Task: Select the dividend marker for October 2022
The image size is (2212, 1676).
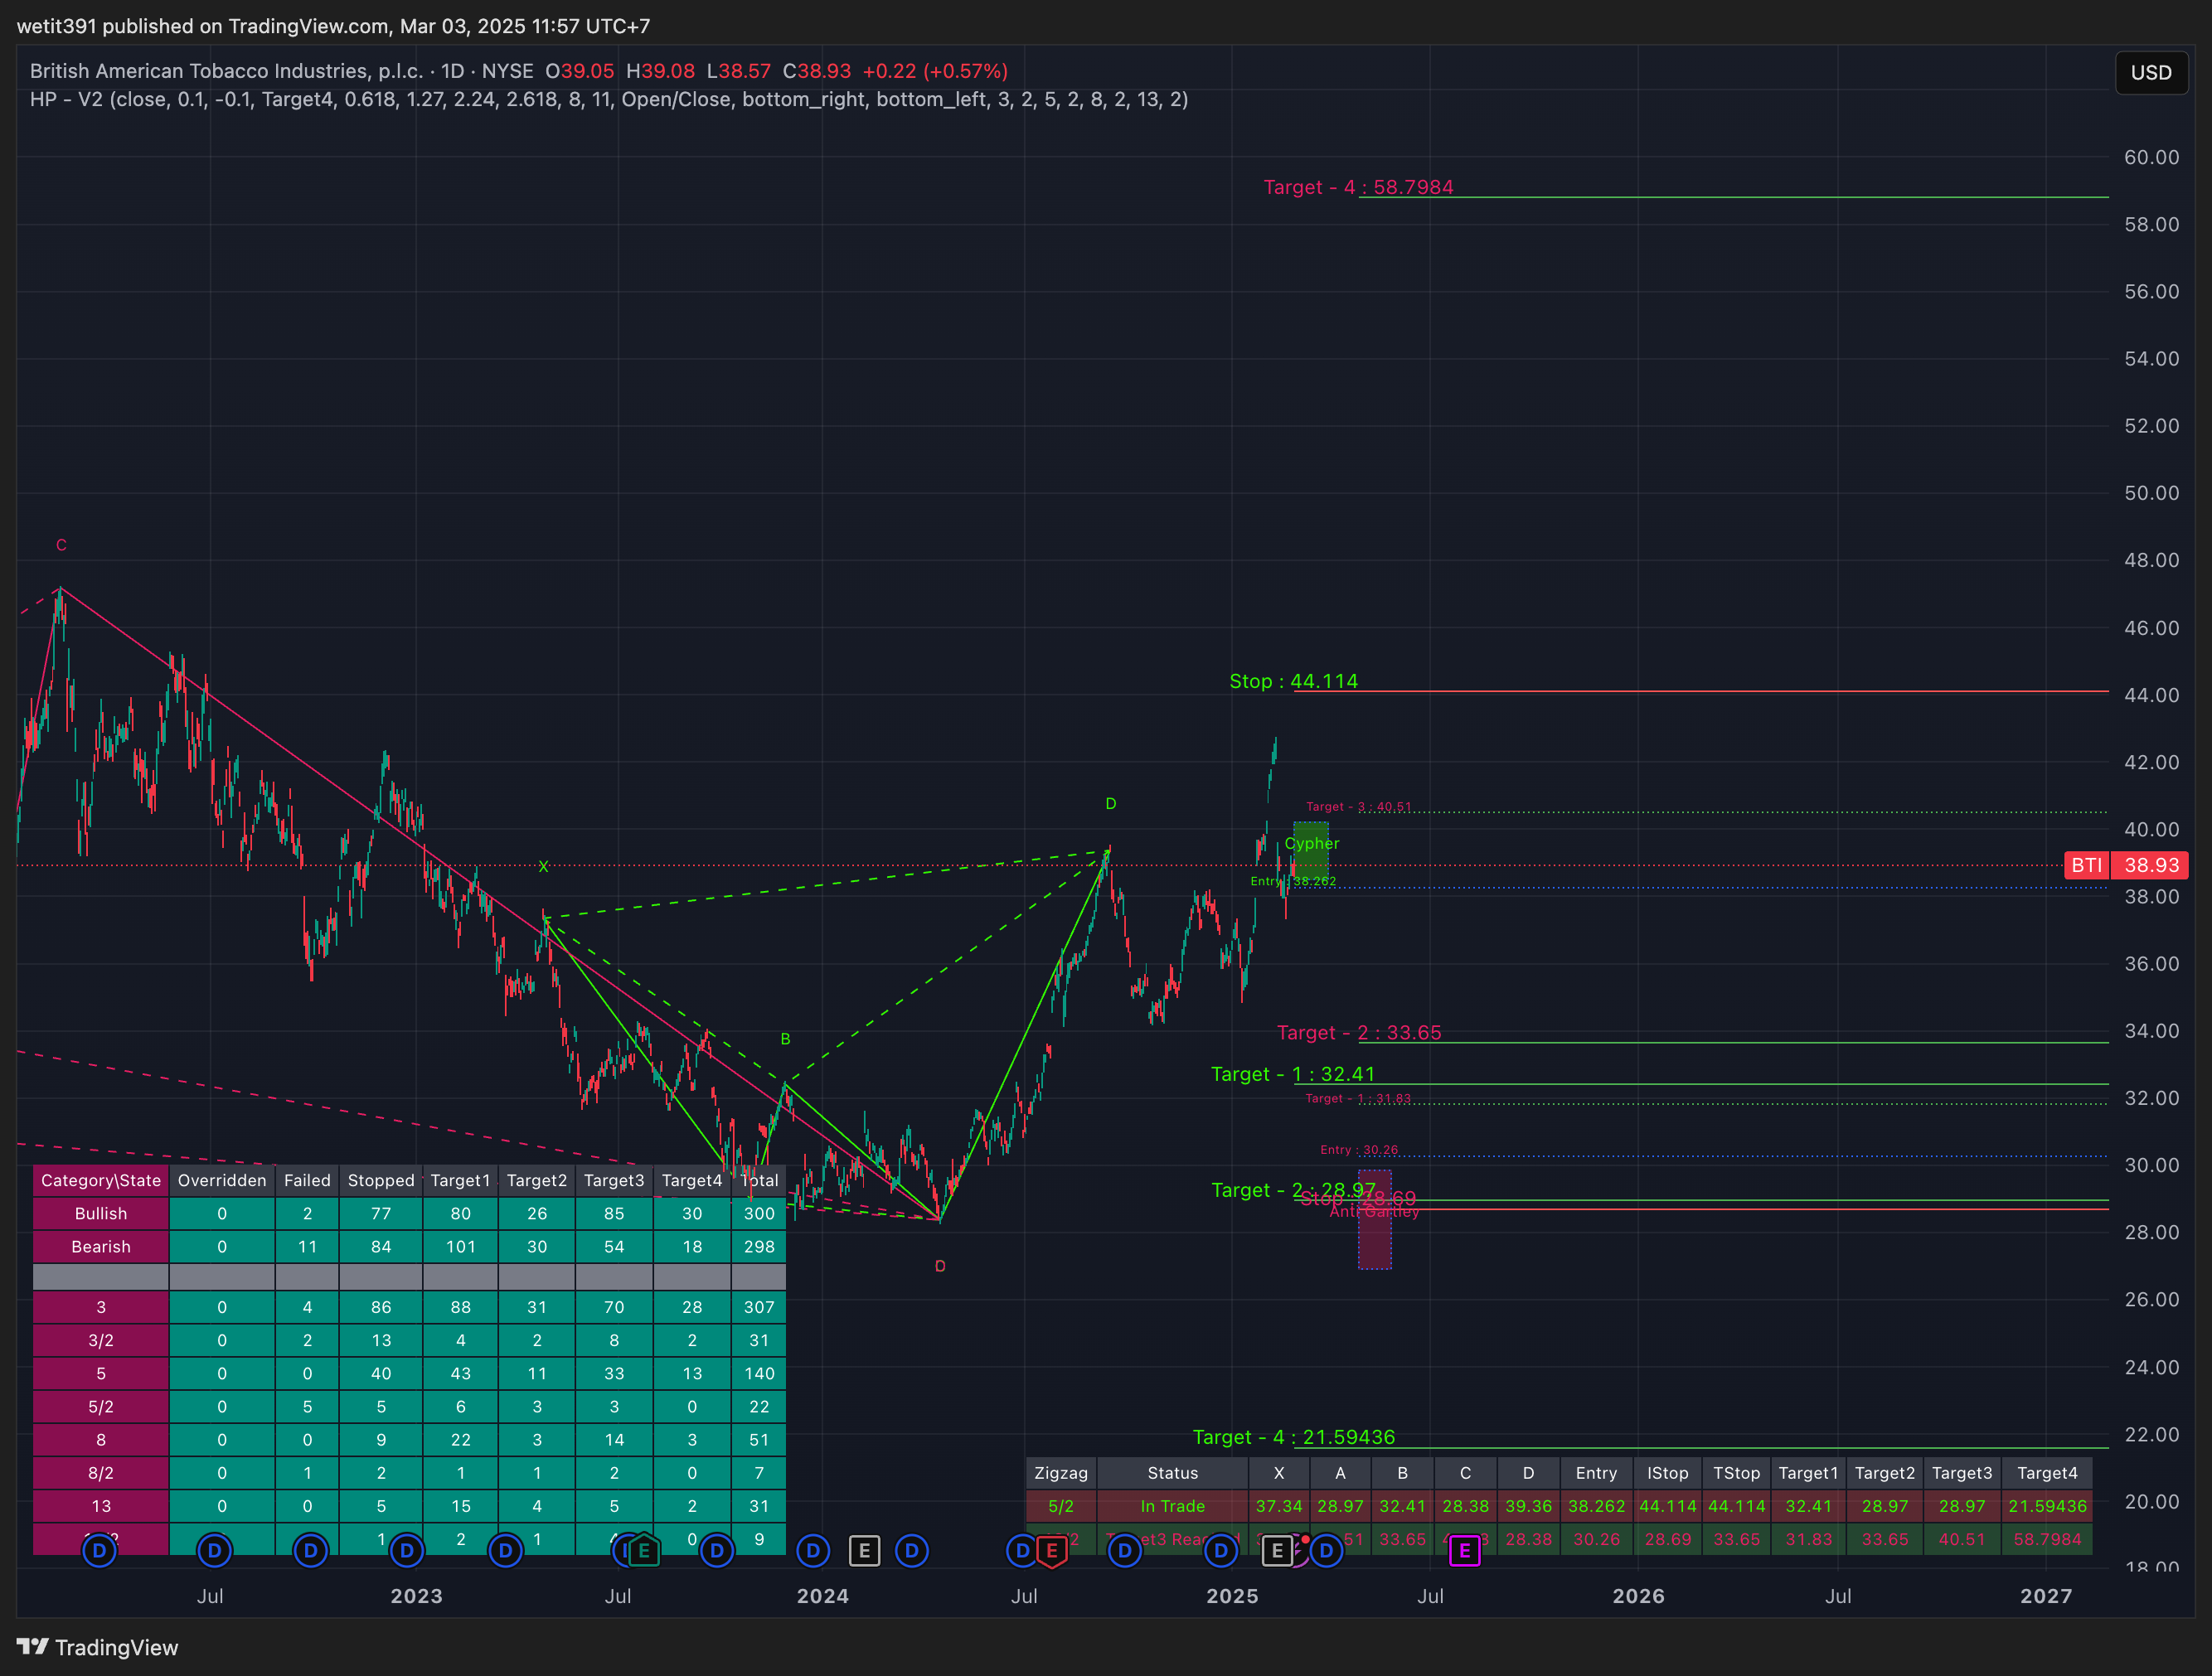Action: (311, 1551)
